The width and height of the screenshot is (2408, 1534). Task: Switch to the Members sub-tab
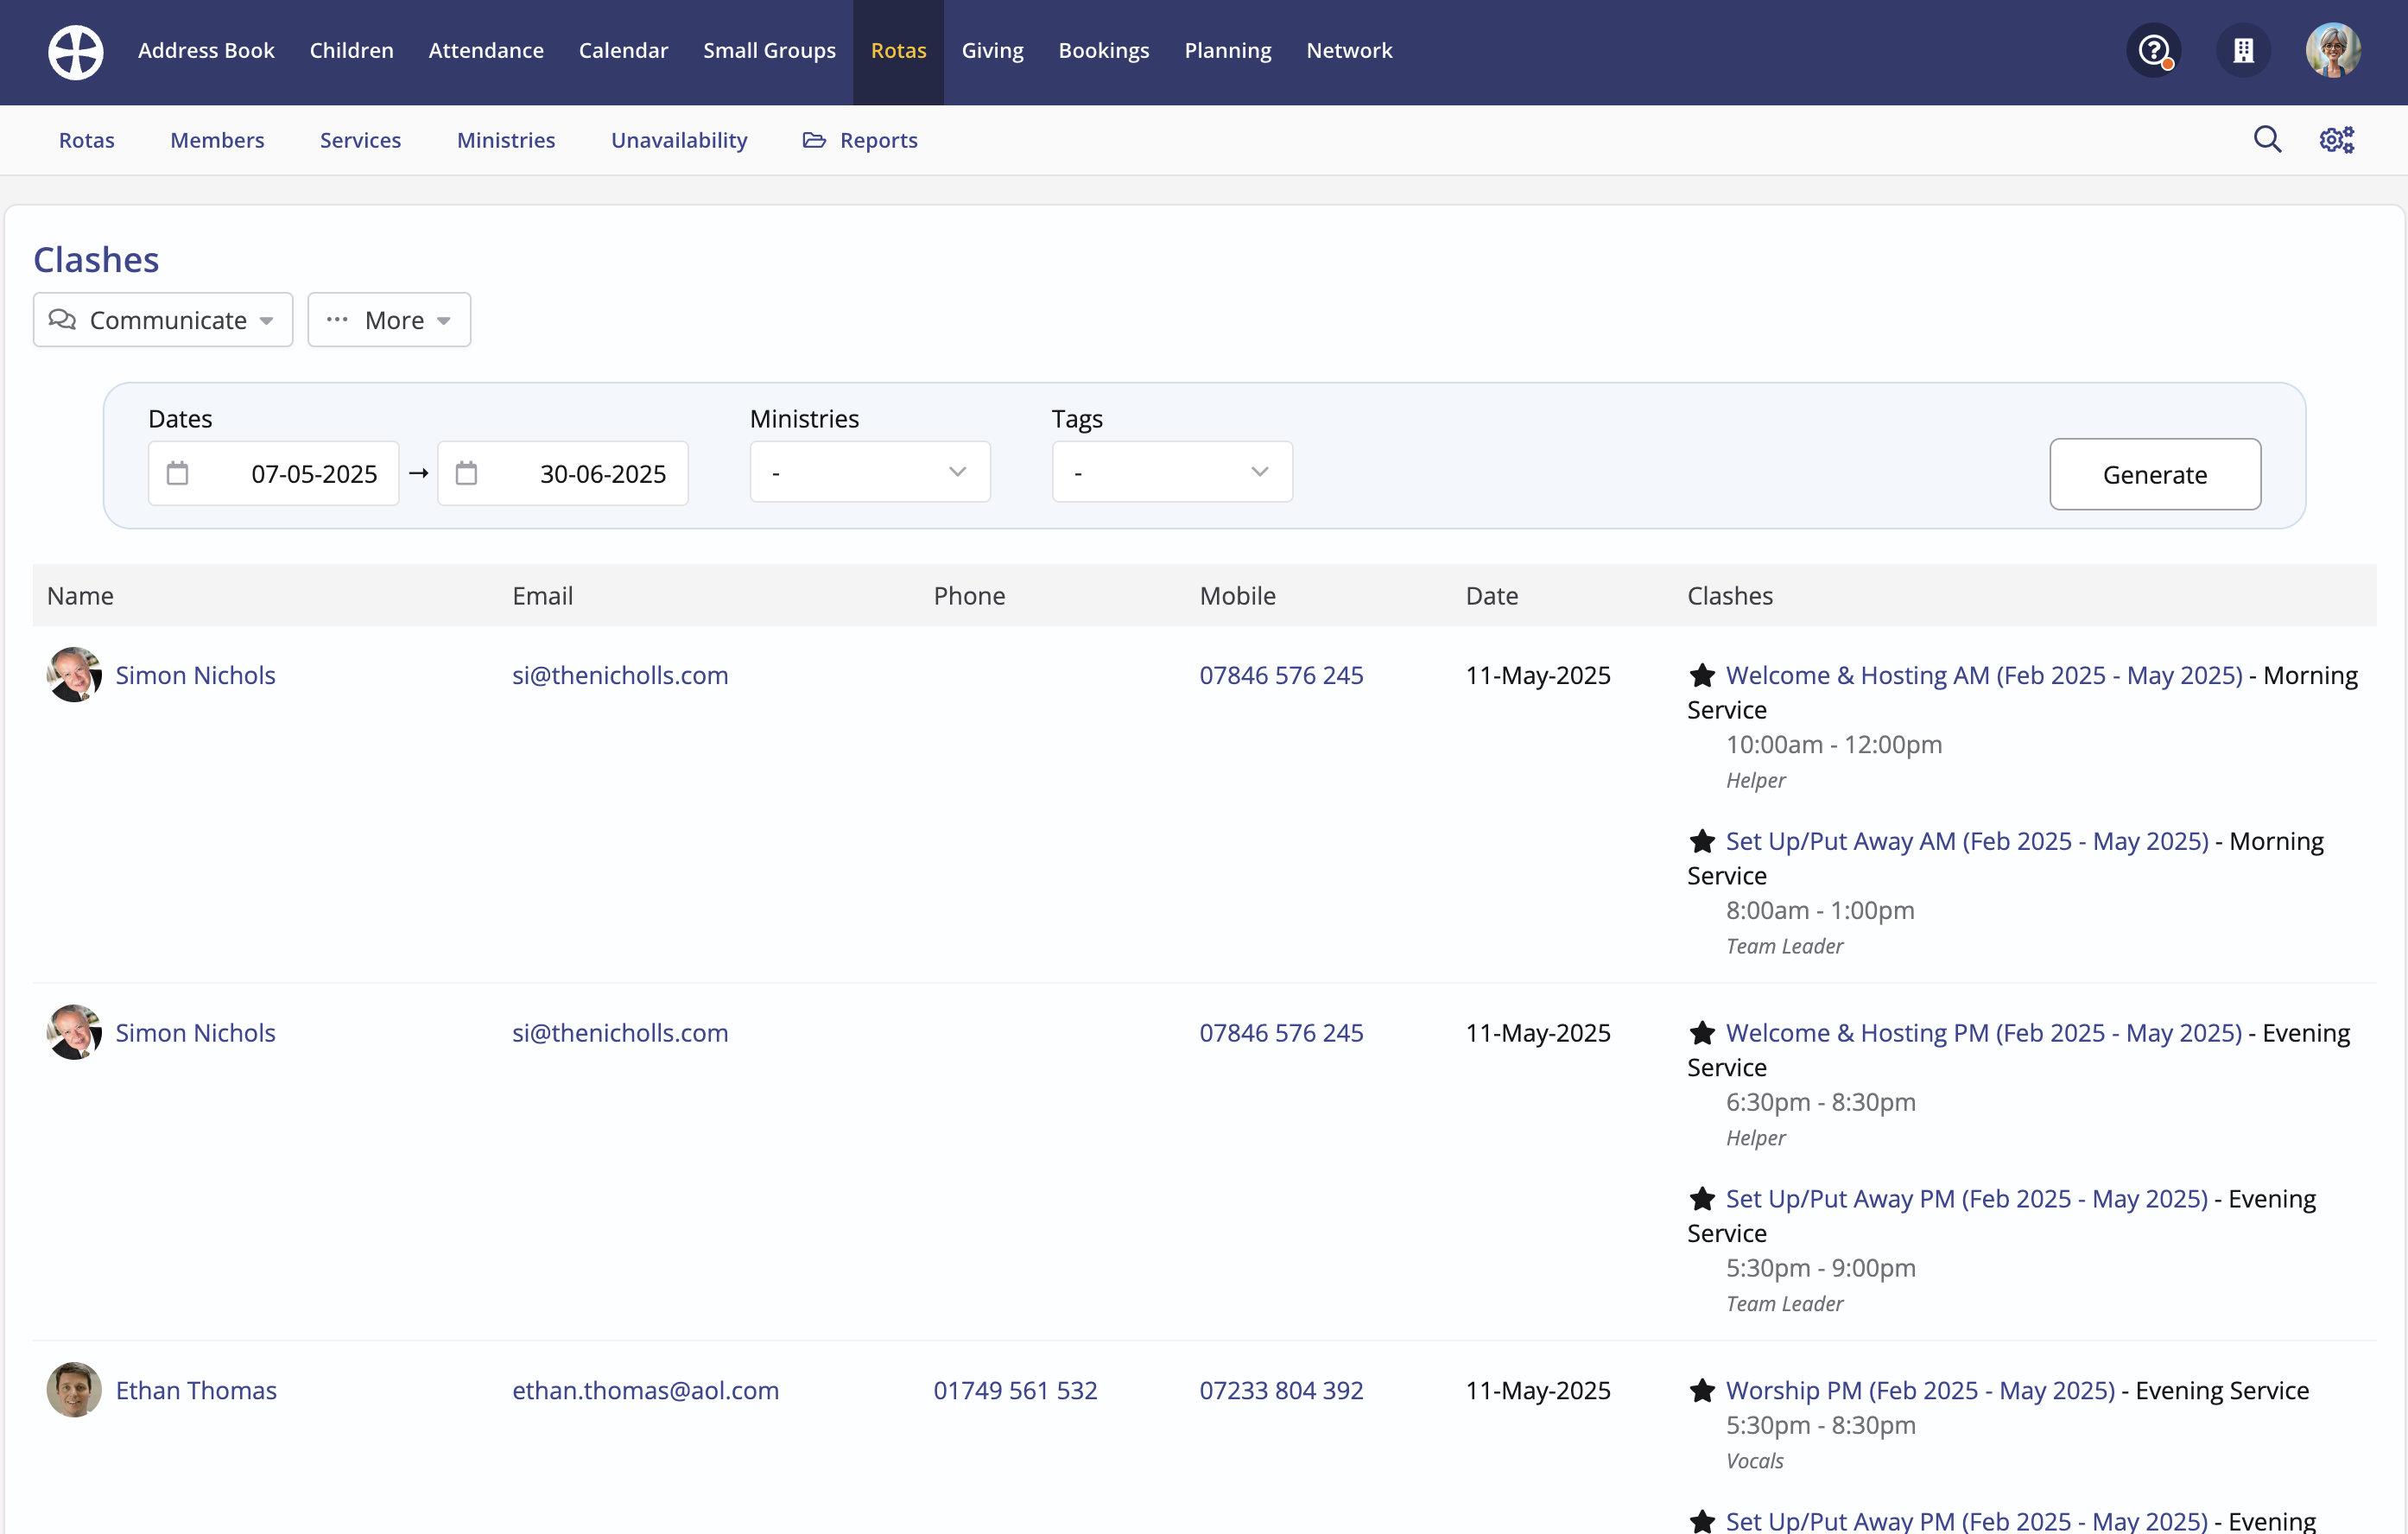coord(217,140)
